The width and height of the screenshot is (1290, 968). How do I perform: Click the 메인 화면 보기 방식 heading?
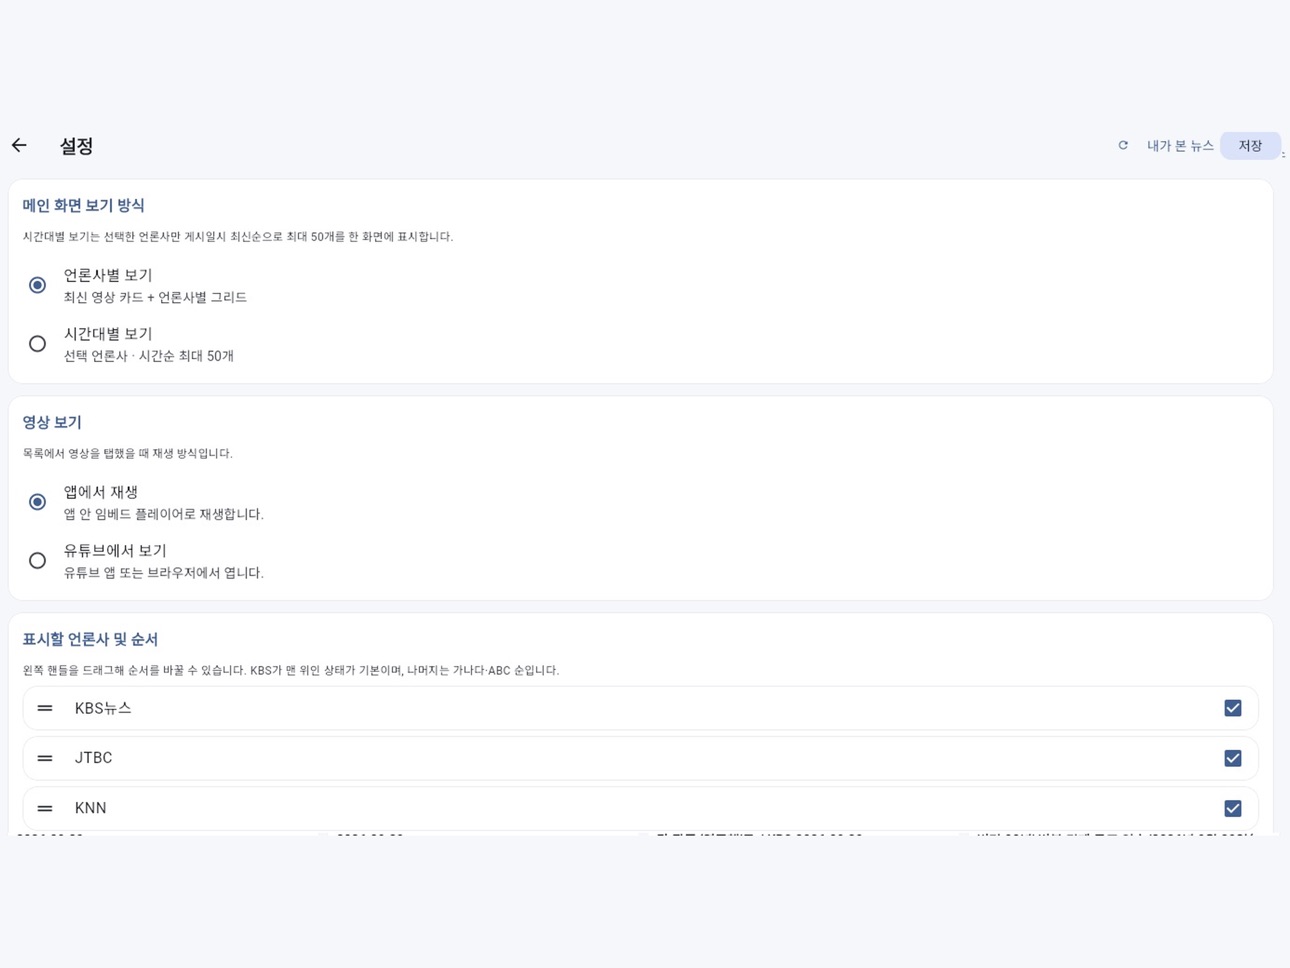(83, 205)
